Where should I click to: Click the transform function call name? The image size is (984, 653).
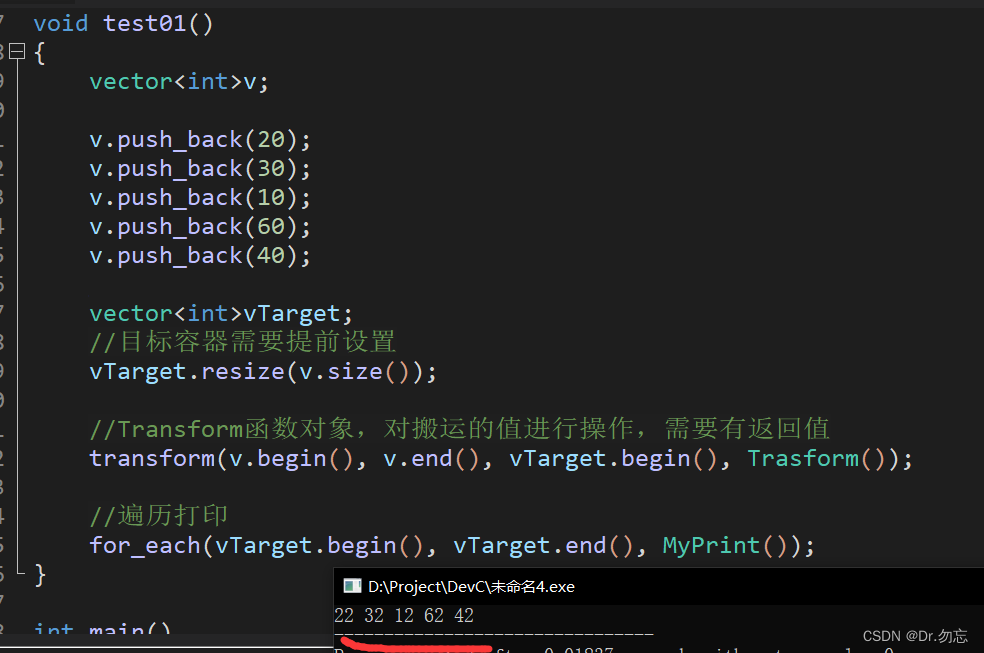(152, 459)
